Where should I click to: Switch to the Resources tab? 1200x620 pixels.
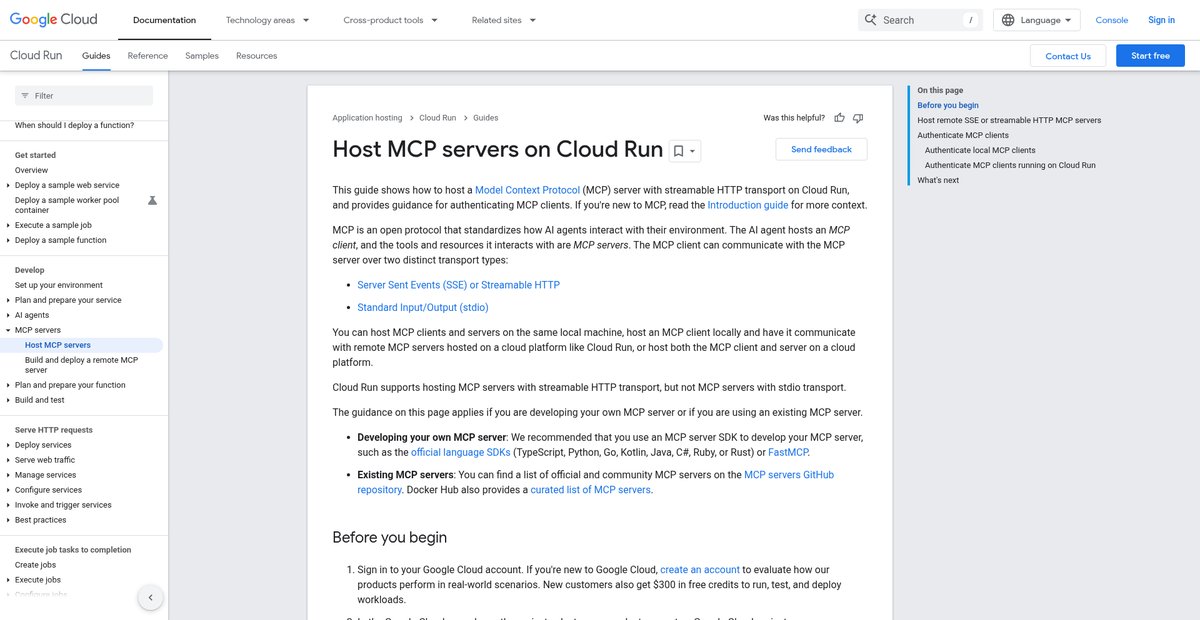point(257,56)
